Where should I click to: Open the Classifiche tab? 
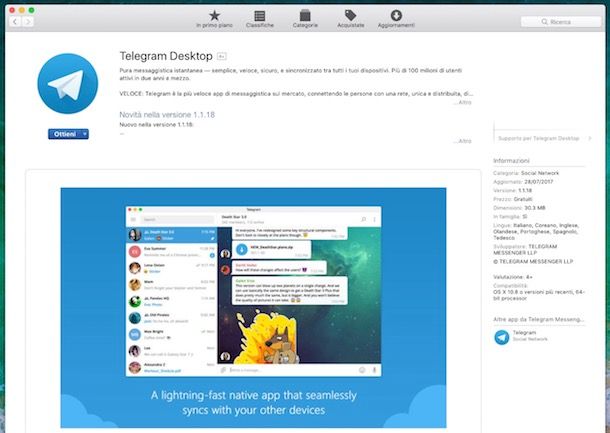(259, 19)
